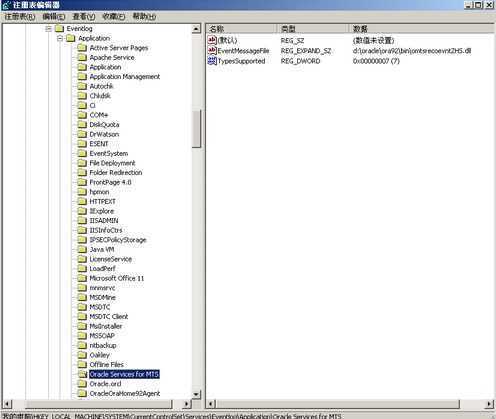This screenshot has height=419, width=496.
Task: Select the ntbackup key
Action: click(103, 346)
